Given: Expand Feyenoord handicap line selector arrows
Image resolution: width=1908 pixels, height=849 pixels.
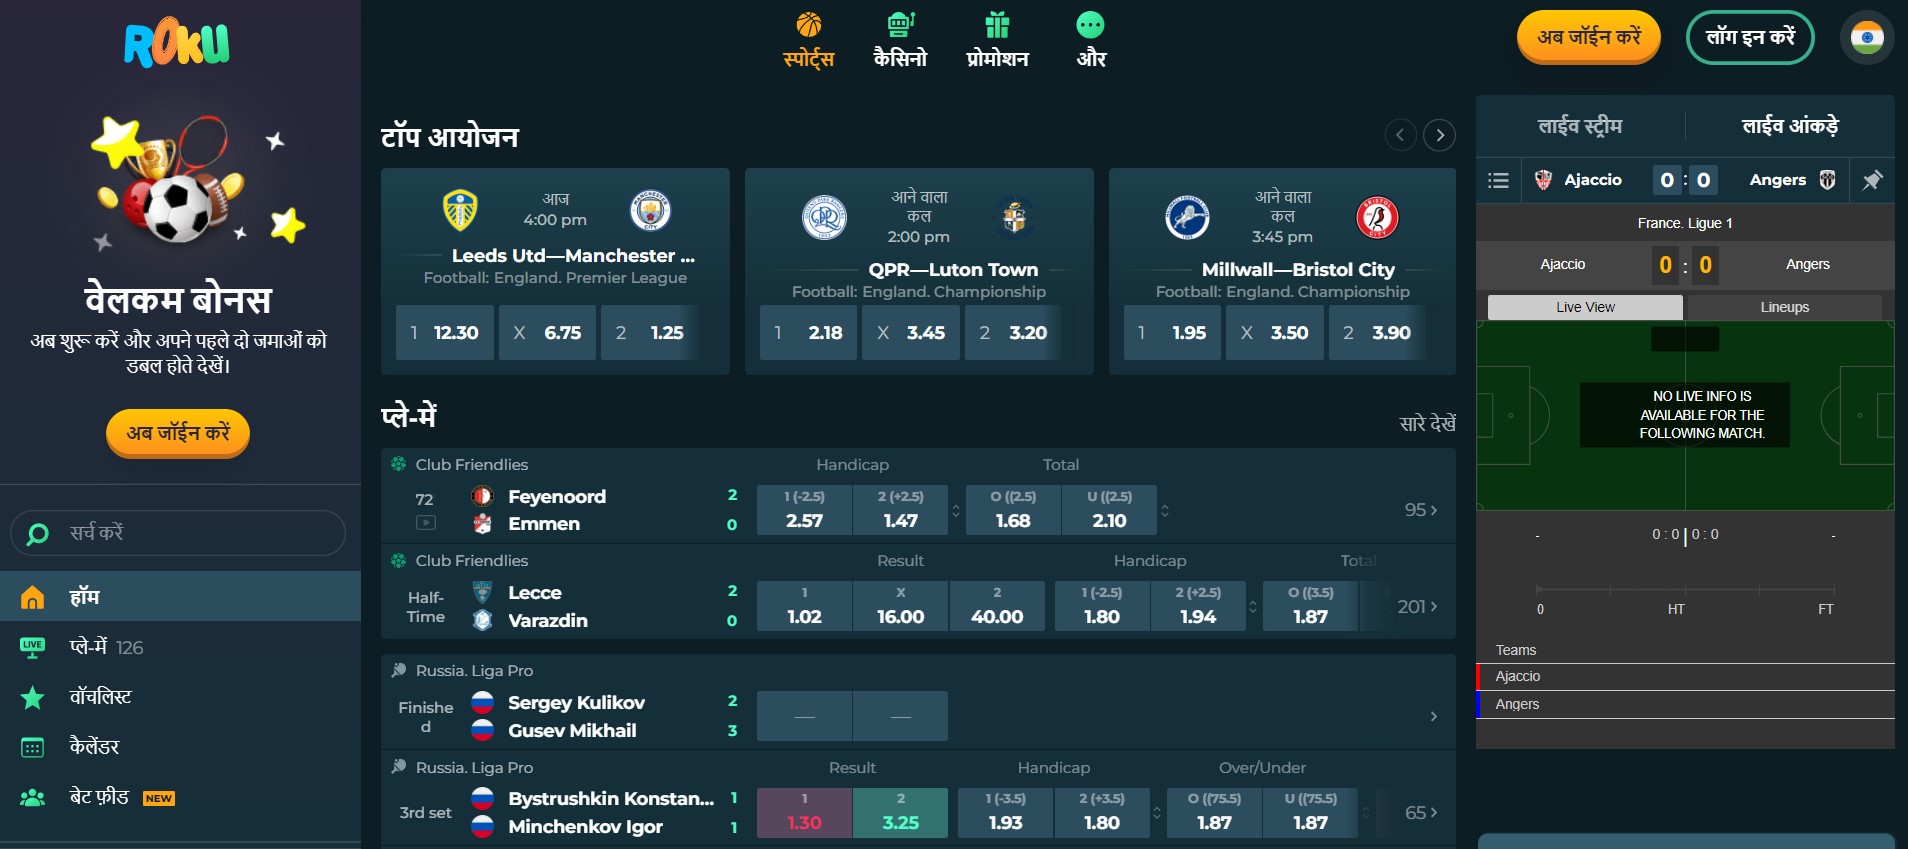Looking at the screenshot, I should pyautogui.click(x=956, y=511).
